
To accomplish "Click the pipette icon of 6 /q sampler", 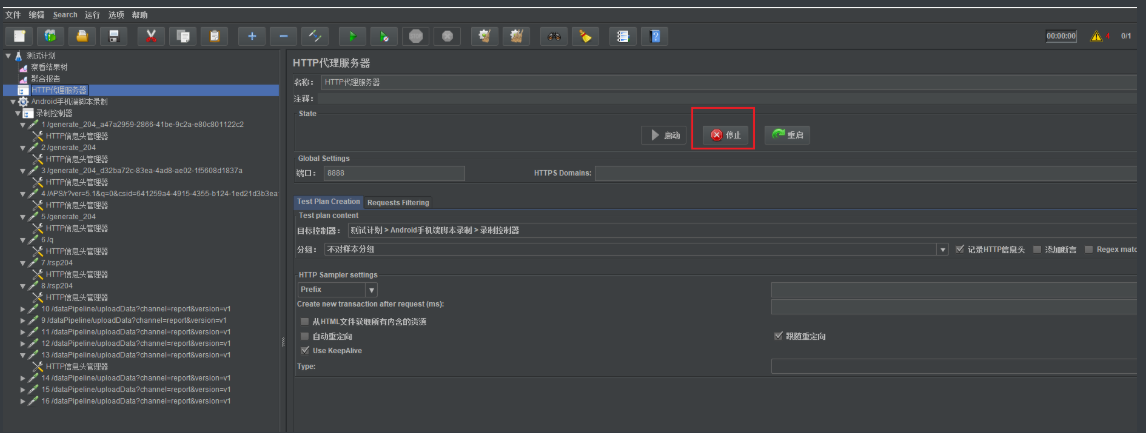I will click(x=33, y=240).
